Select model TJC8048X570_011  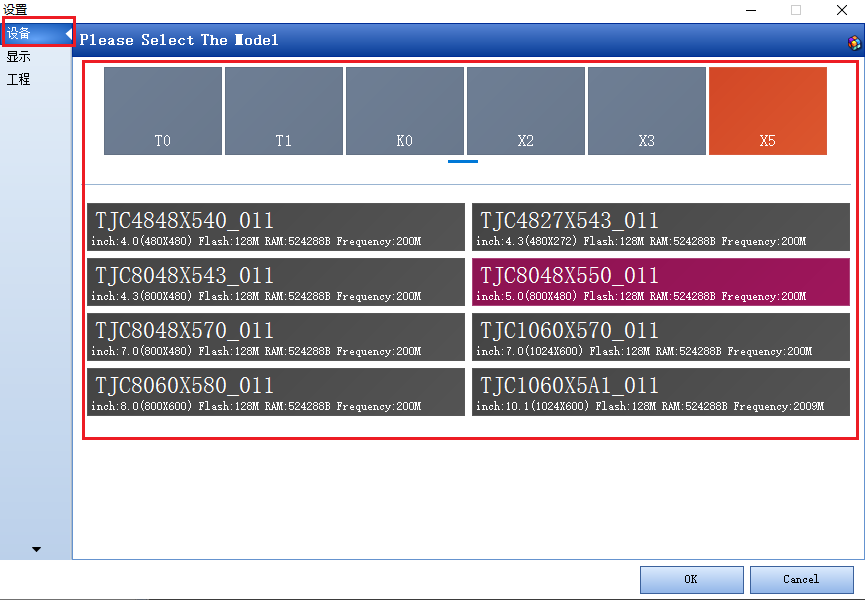[x=276, y=337]
